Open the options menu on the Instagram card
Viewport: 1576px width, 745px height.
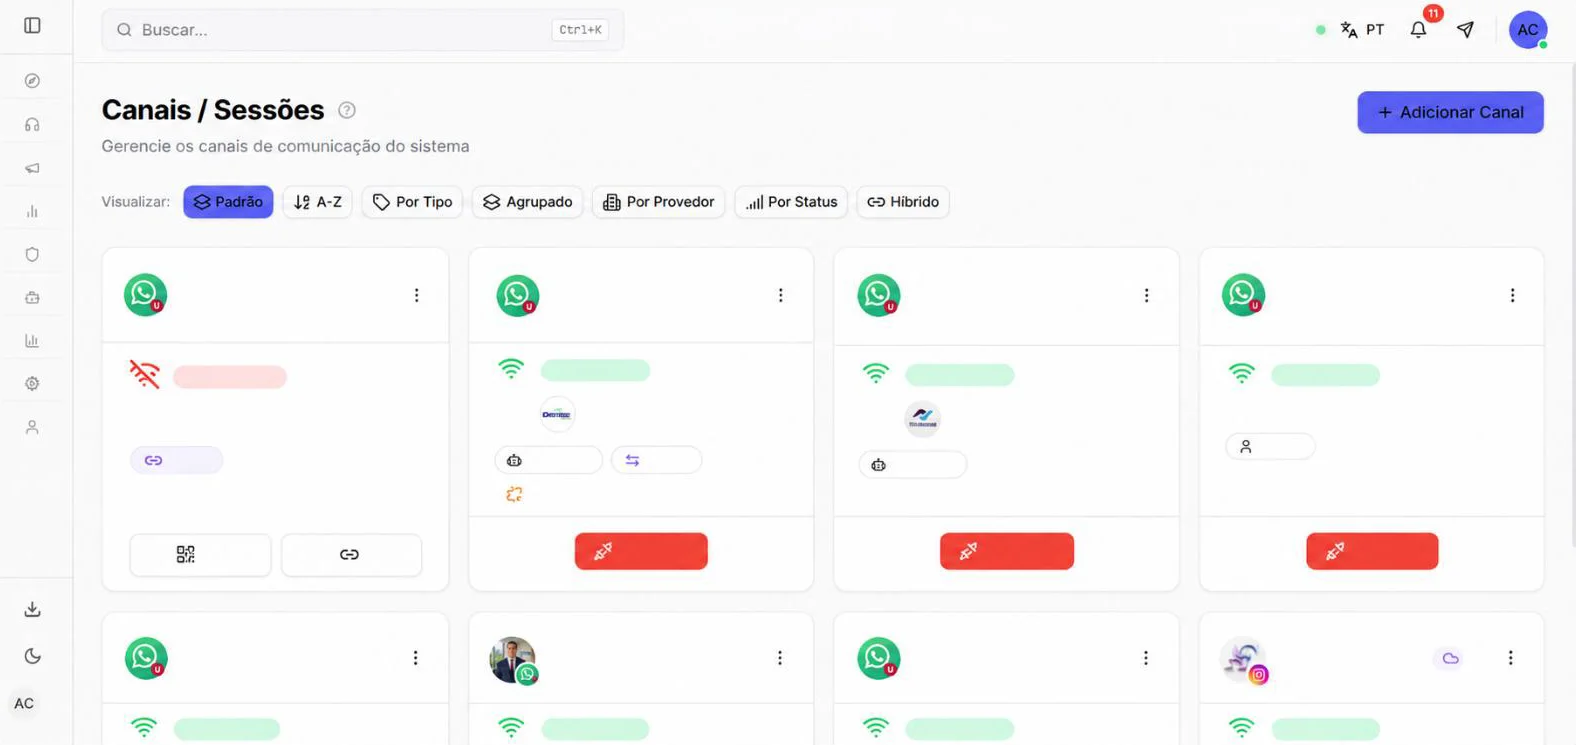[1510, 658]
